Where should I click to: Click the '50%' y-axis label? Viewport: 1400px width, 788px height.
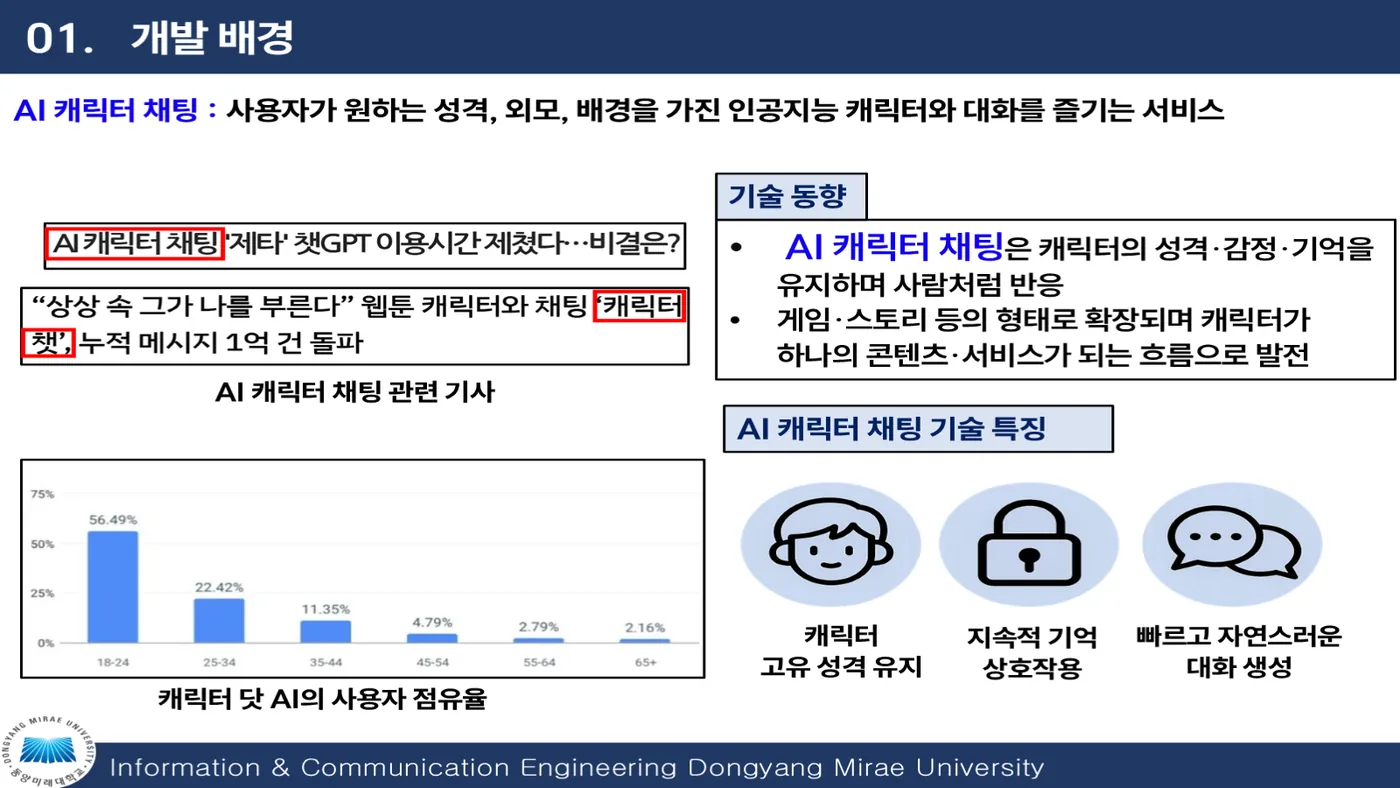43,544
